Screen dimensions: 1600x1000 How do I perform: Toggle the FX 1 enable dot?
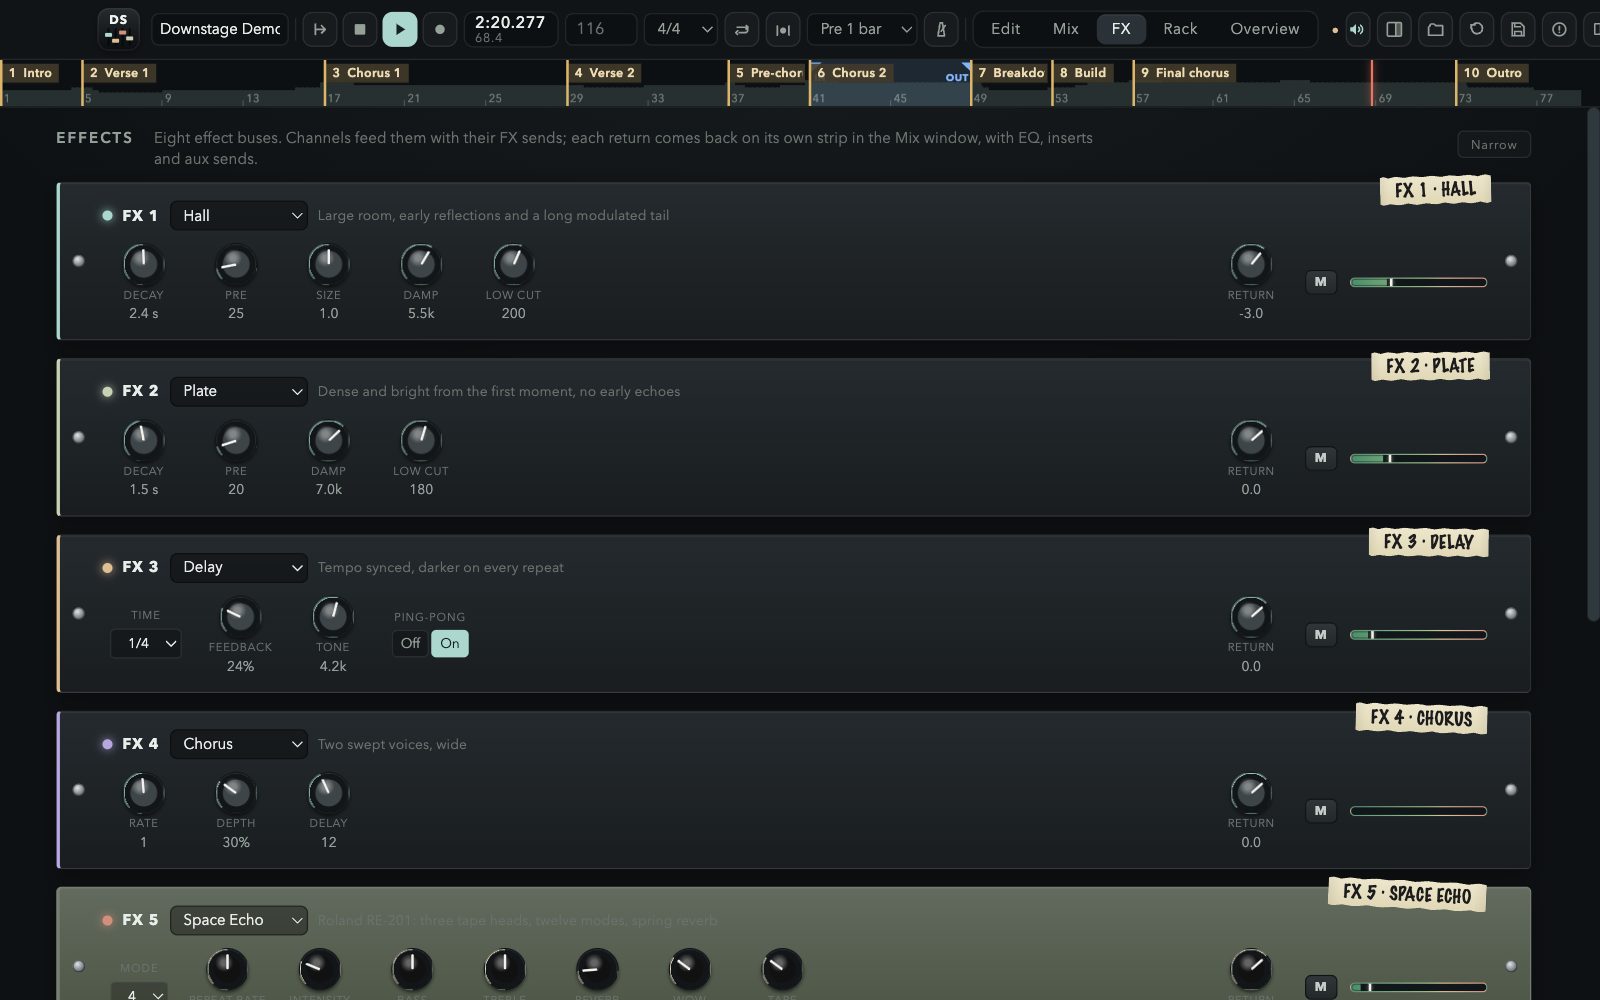click(x=107, y=215)
